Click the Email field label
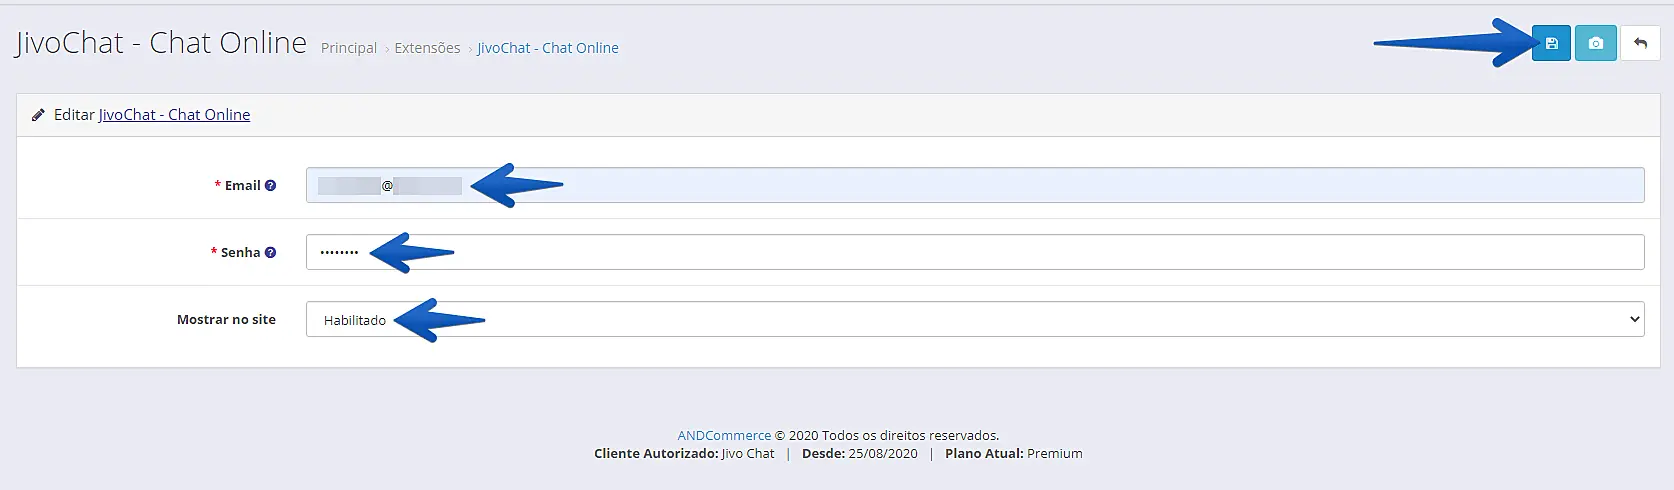The height and width of the screenshot is (490, 1674). 242,185
